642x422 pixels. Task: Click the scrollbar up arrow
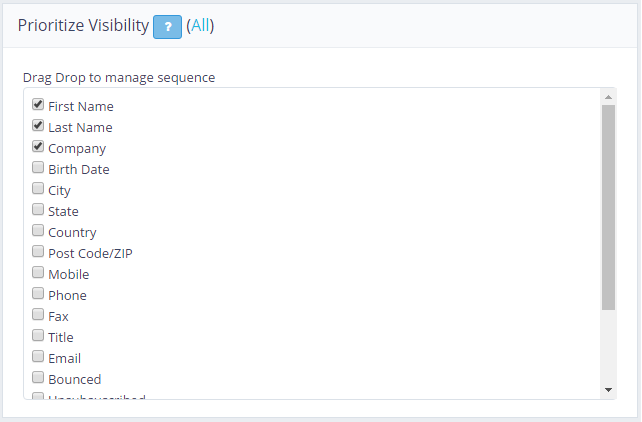(x=608, y=96)
